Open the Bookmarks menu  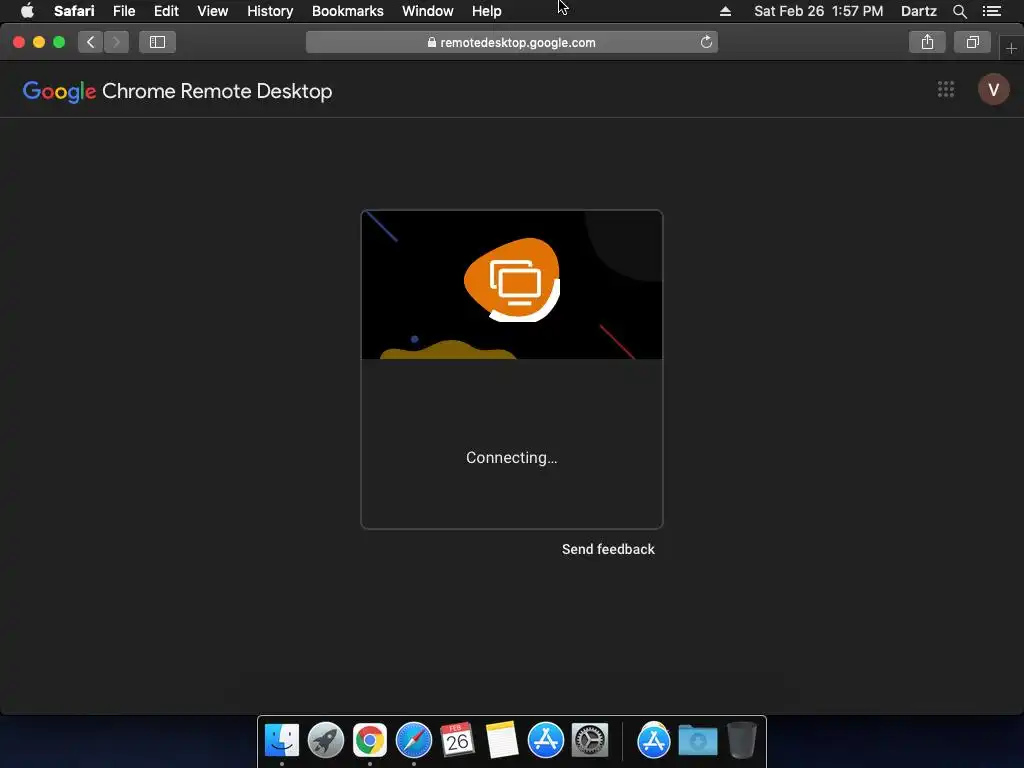pos(347,11)
